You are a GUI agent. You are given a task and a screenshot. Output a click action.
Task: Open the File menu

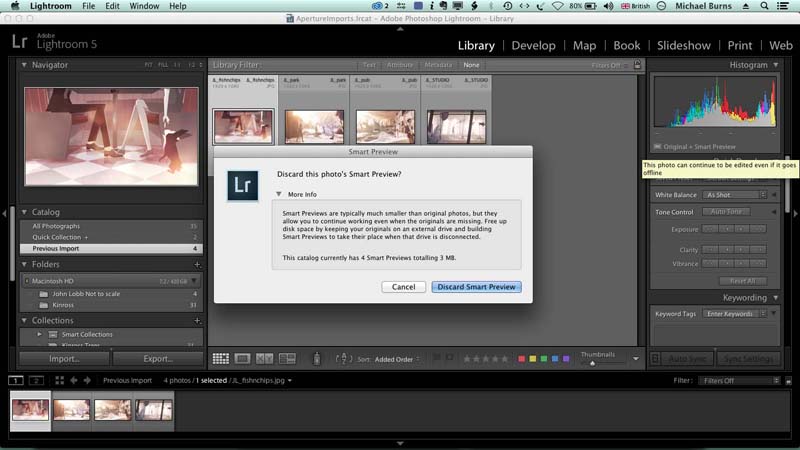pos(88,6)
